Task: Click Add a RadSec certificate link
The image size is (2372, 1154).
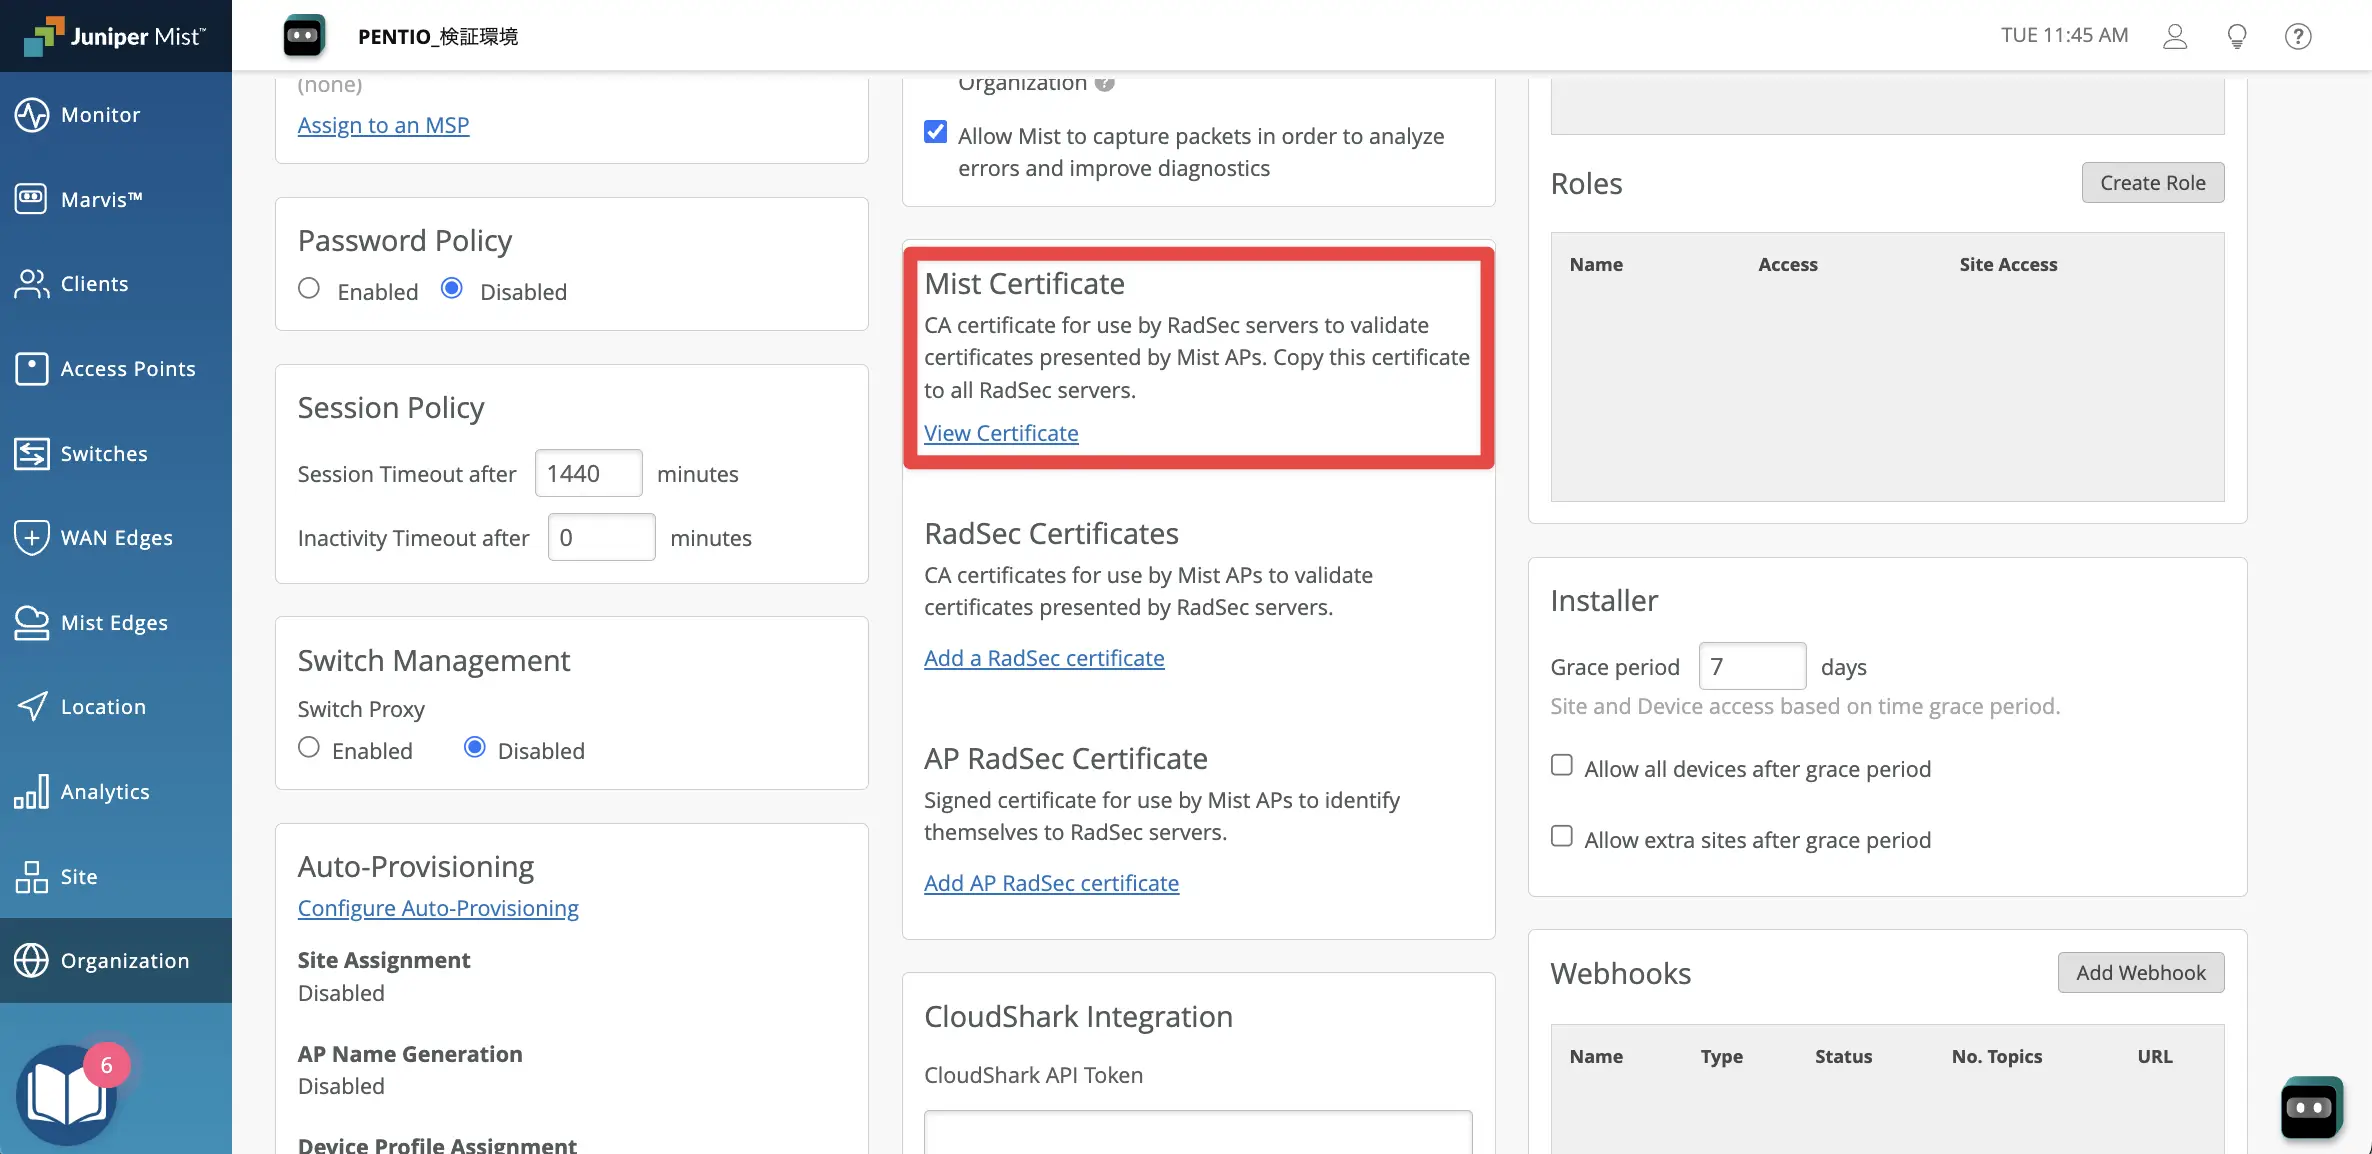Action: click(1044, 658)
